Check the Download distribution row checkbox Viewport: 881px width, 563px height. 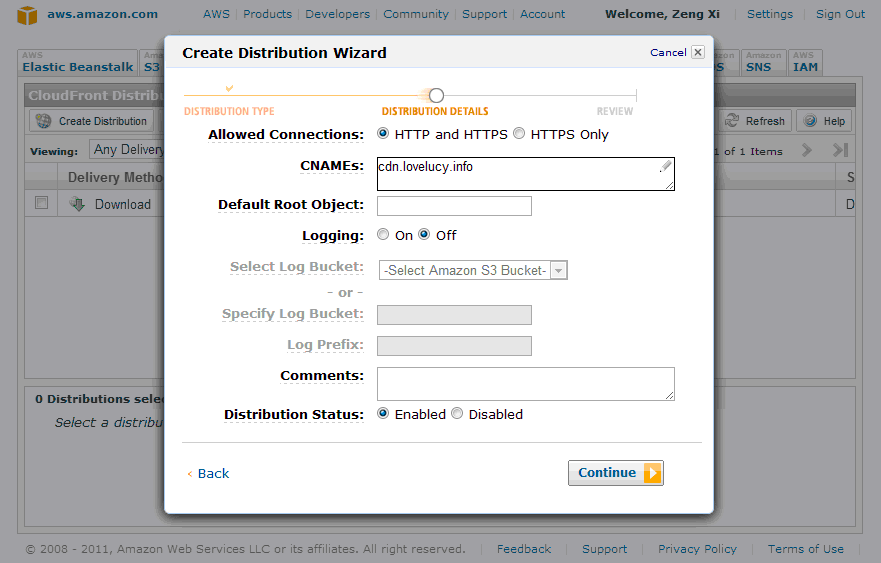tap(41, 202)
